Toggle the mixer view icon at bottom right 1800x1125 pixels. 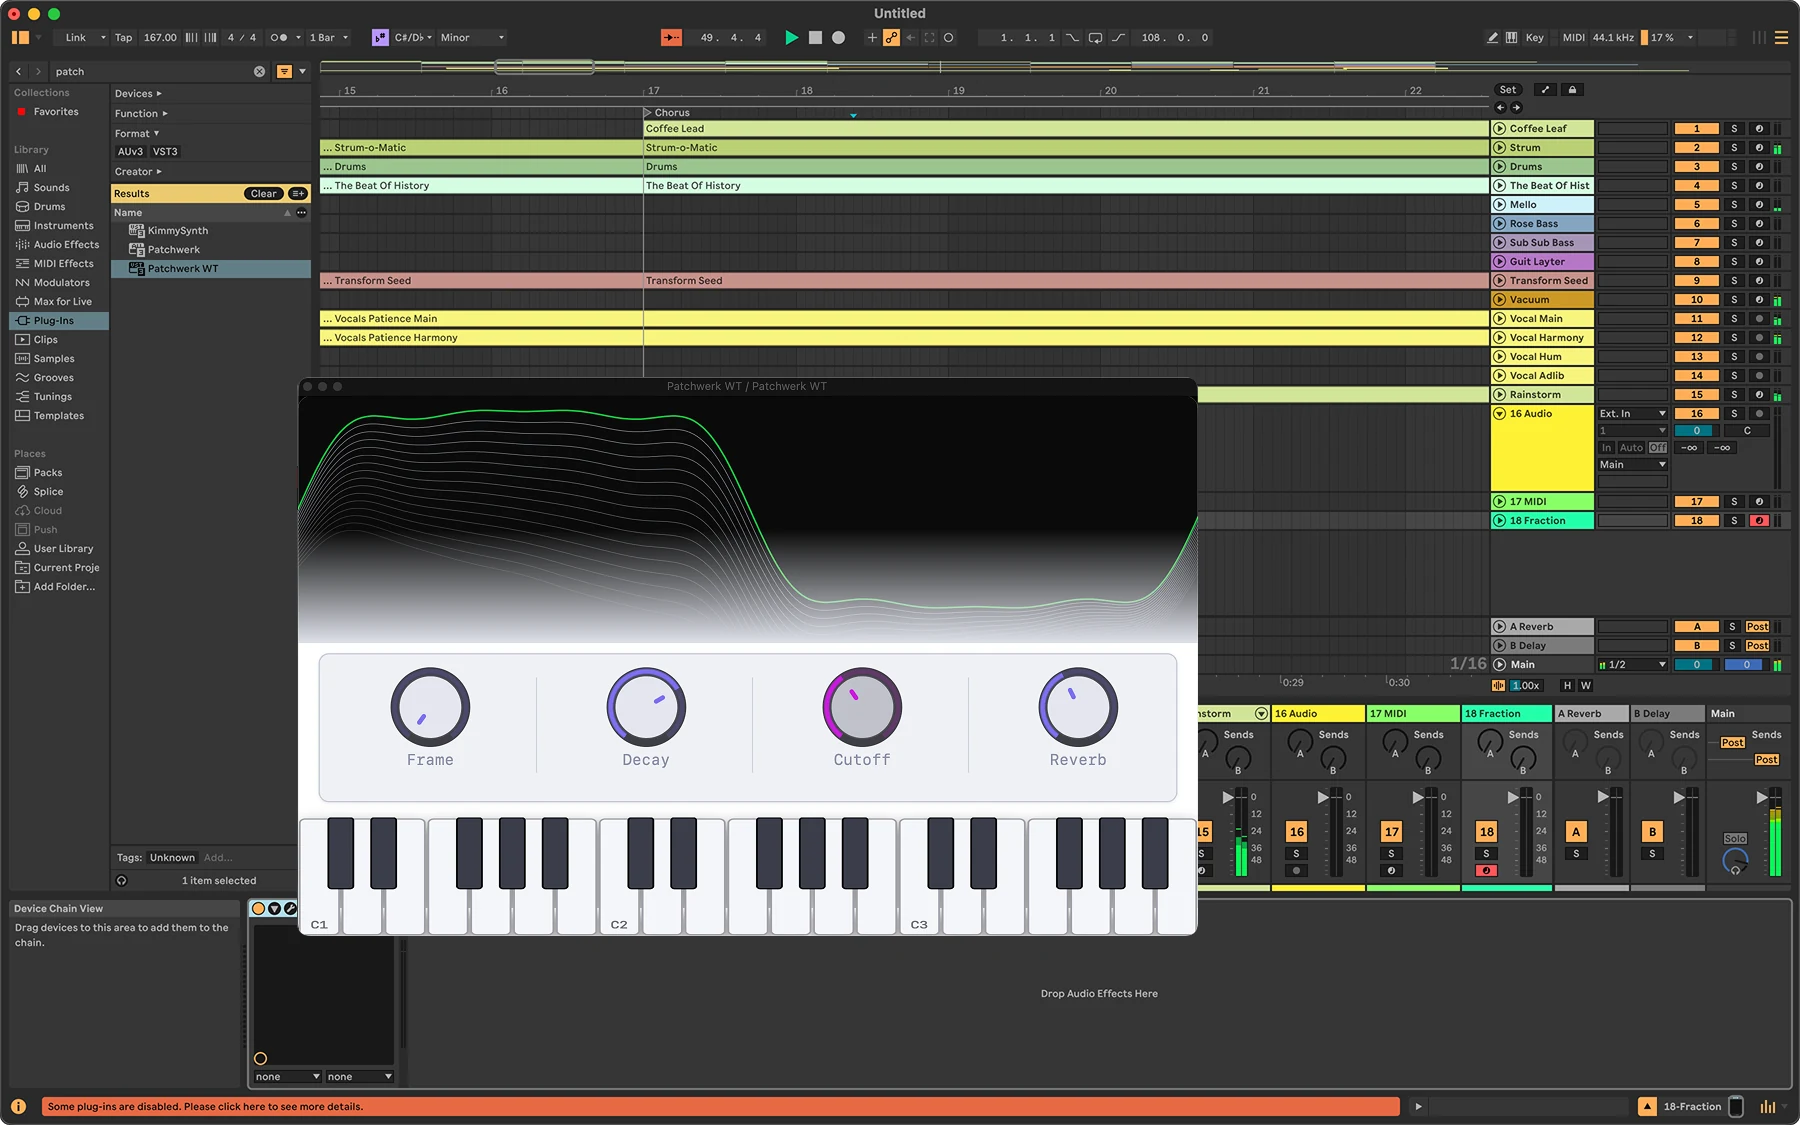1768,1106
